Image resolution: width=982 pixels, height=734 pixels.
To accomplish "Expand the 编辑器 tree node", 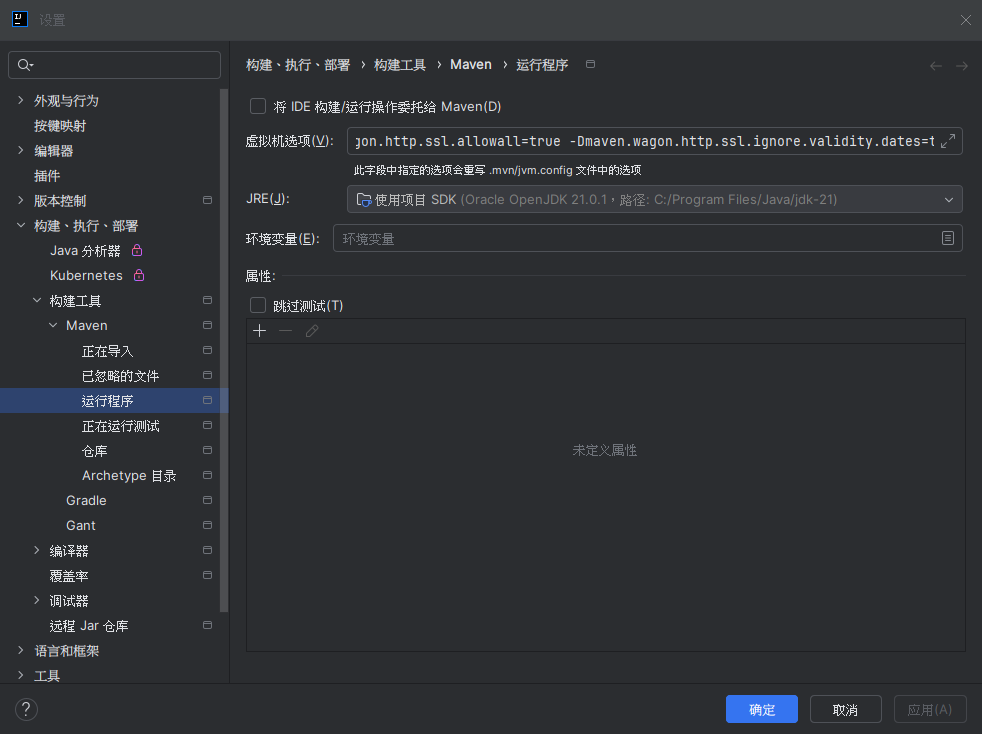I will [x=21, y=150].
